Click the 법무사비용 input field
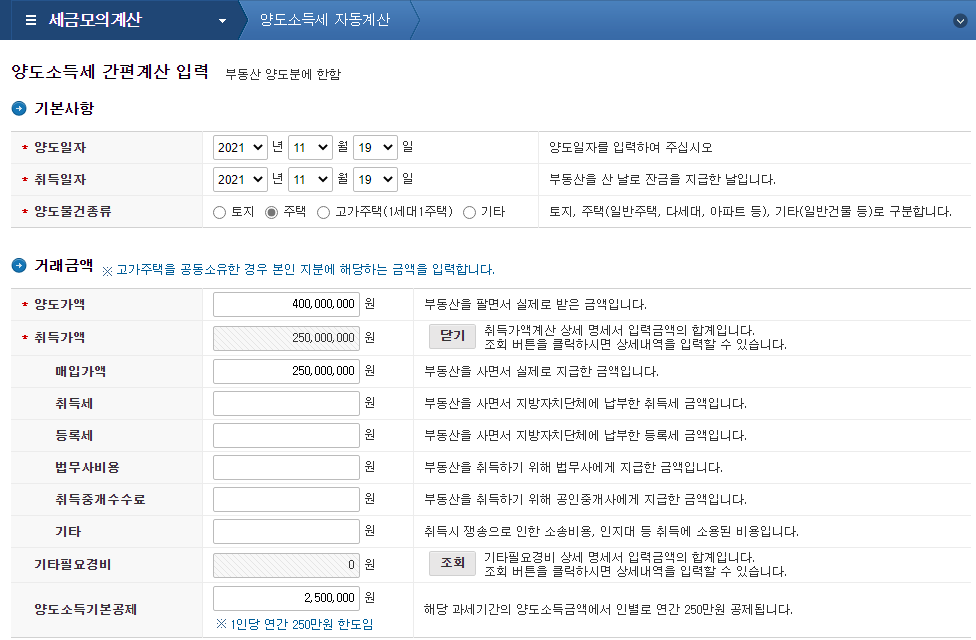Screen dimensions: 976x640 (286, 468)
